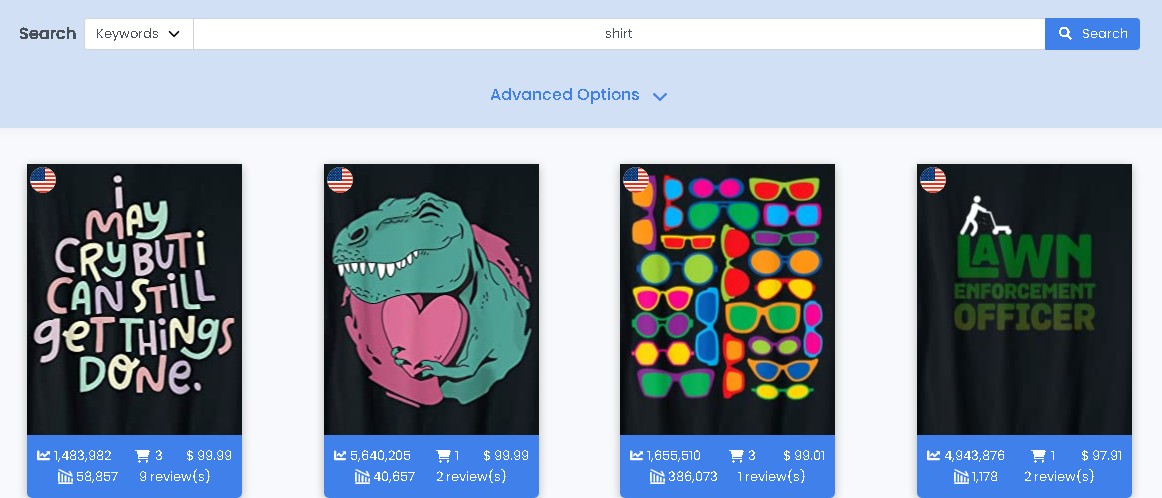
Task: Open the Lawn Enforcement Officer shirt thumbnail
Action: pos(1024,299)
